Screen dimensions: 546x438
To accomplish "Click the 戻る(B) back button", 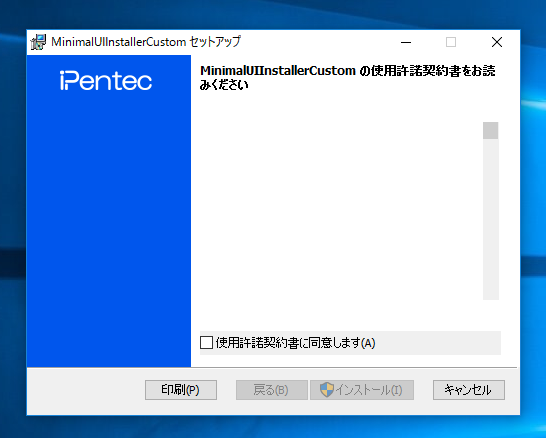I will point(272,390).
